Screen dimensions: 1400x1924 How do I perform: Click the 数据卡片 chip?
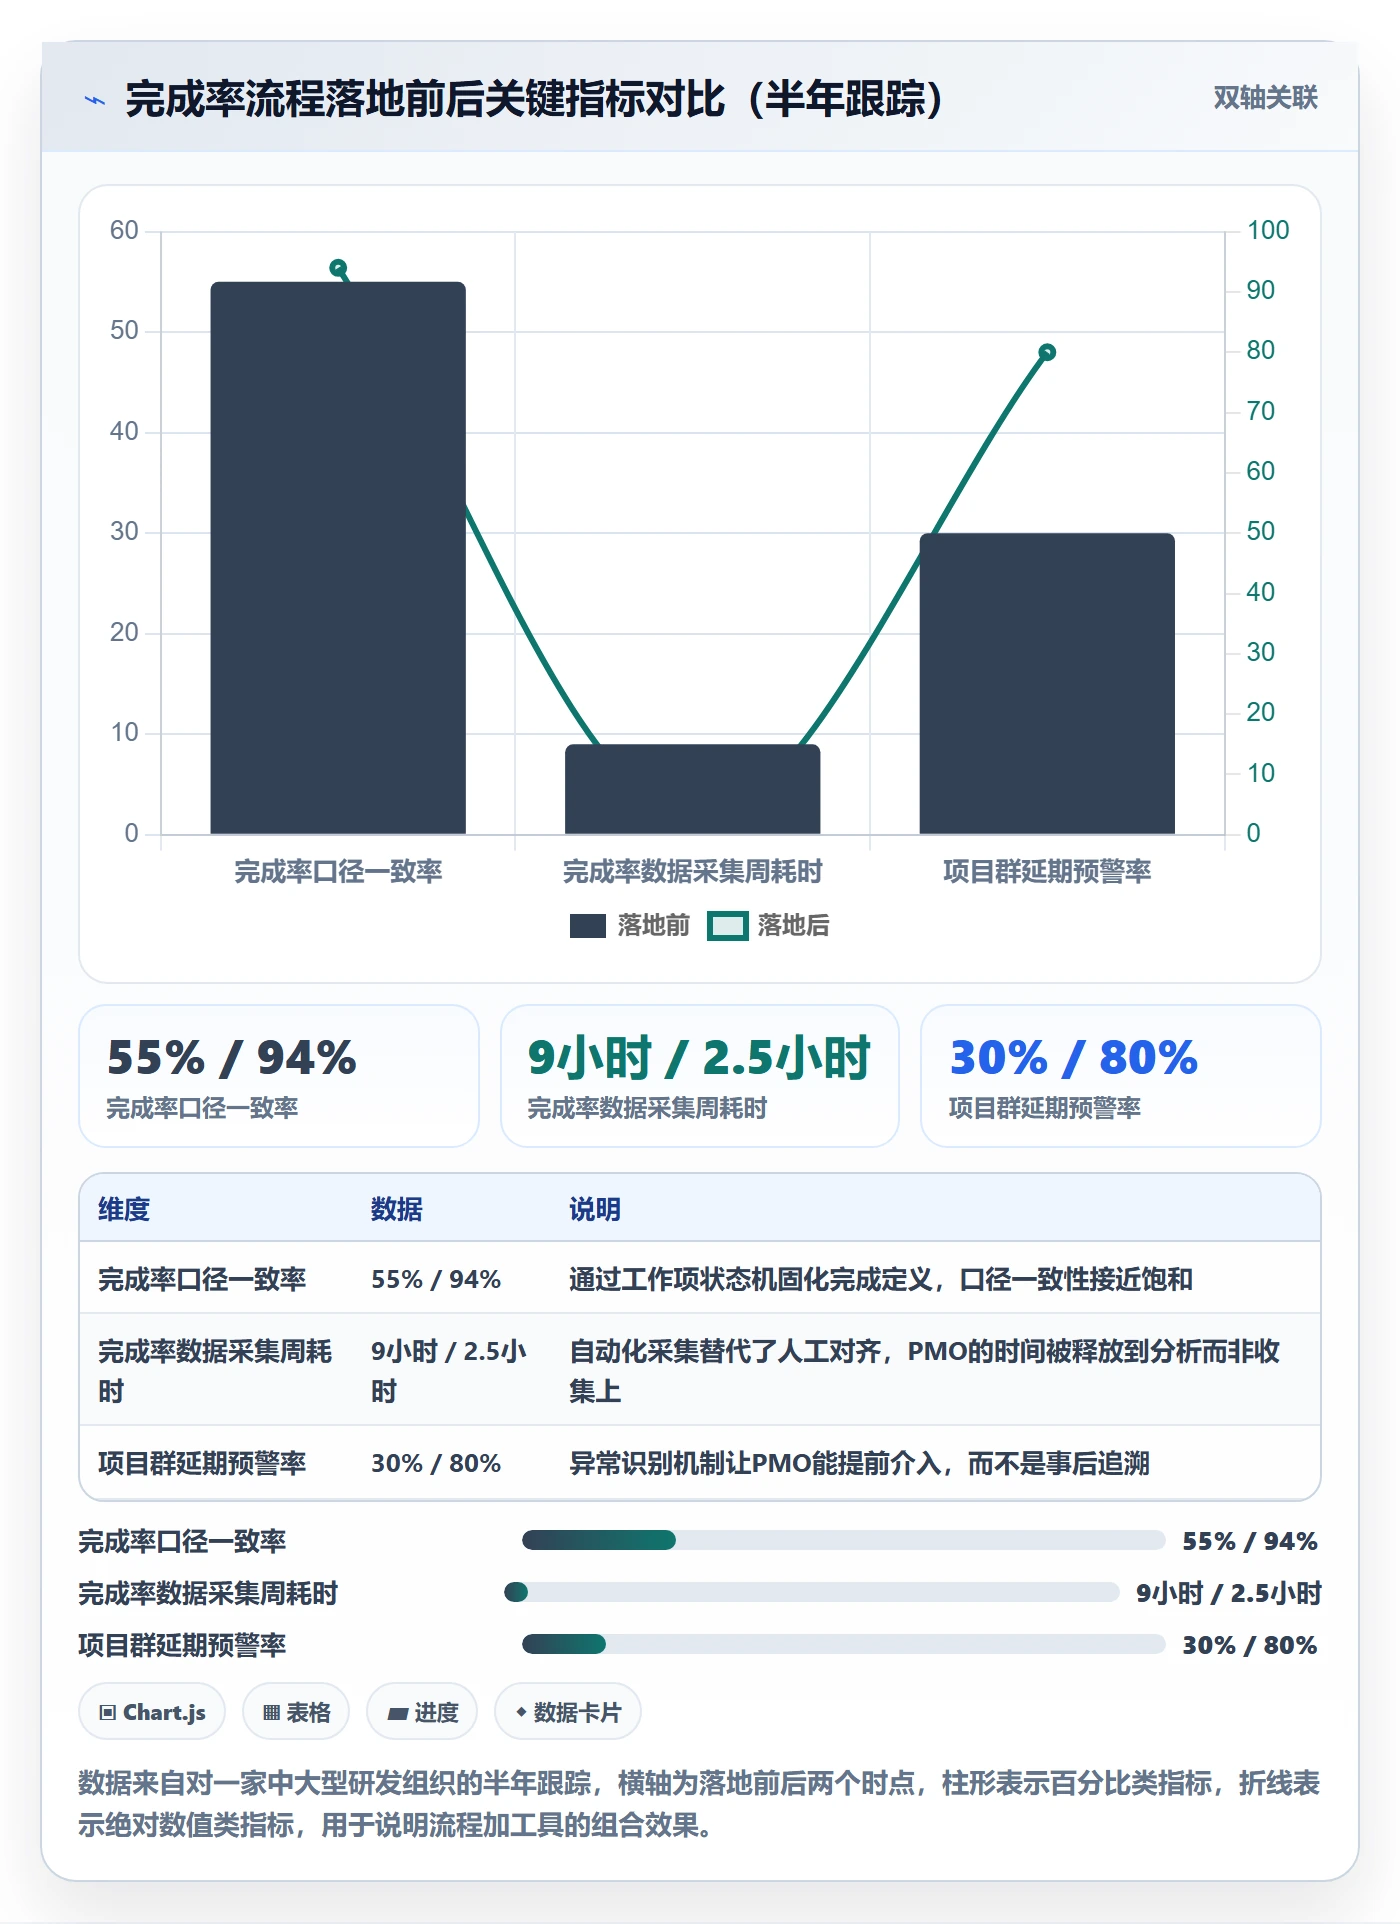(x=568, y=1712)
